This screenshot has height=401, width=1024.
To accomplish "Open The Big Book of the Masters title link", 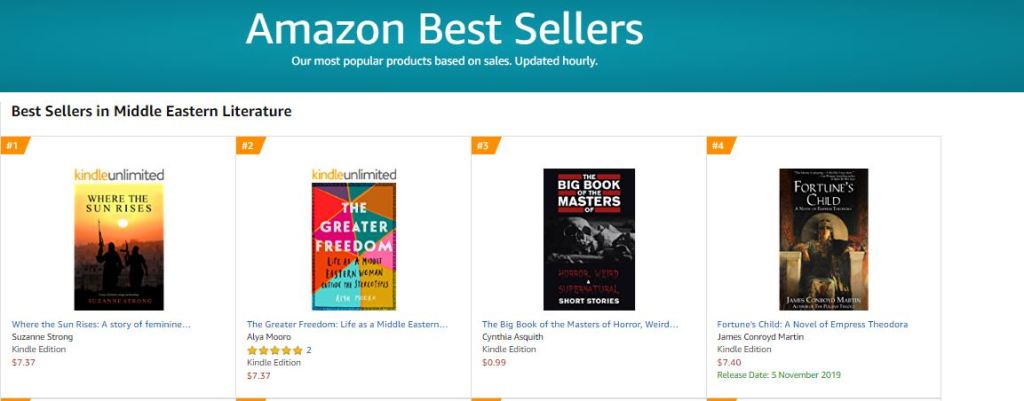I will [580, 324].
